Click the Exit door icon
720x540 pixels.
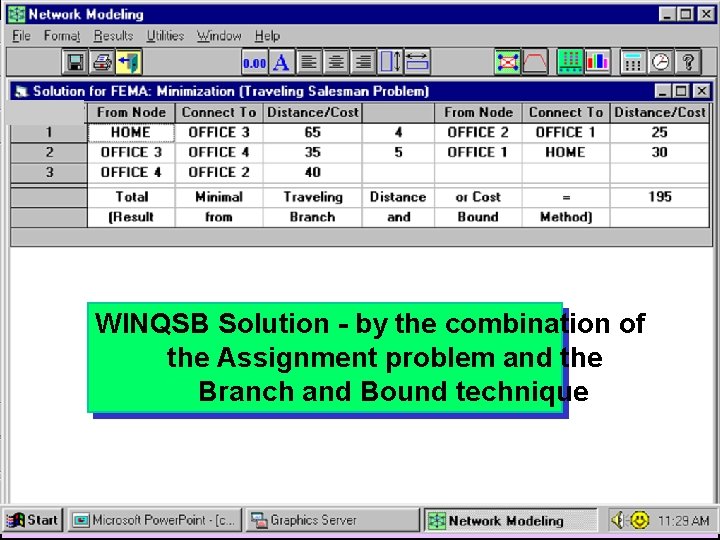[x=129, y=62]
